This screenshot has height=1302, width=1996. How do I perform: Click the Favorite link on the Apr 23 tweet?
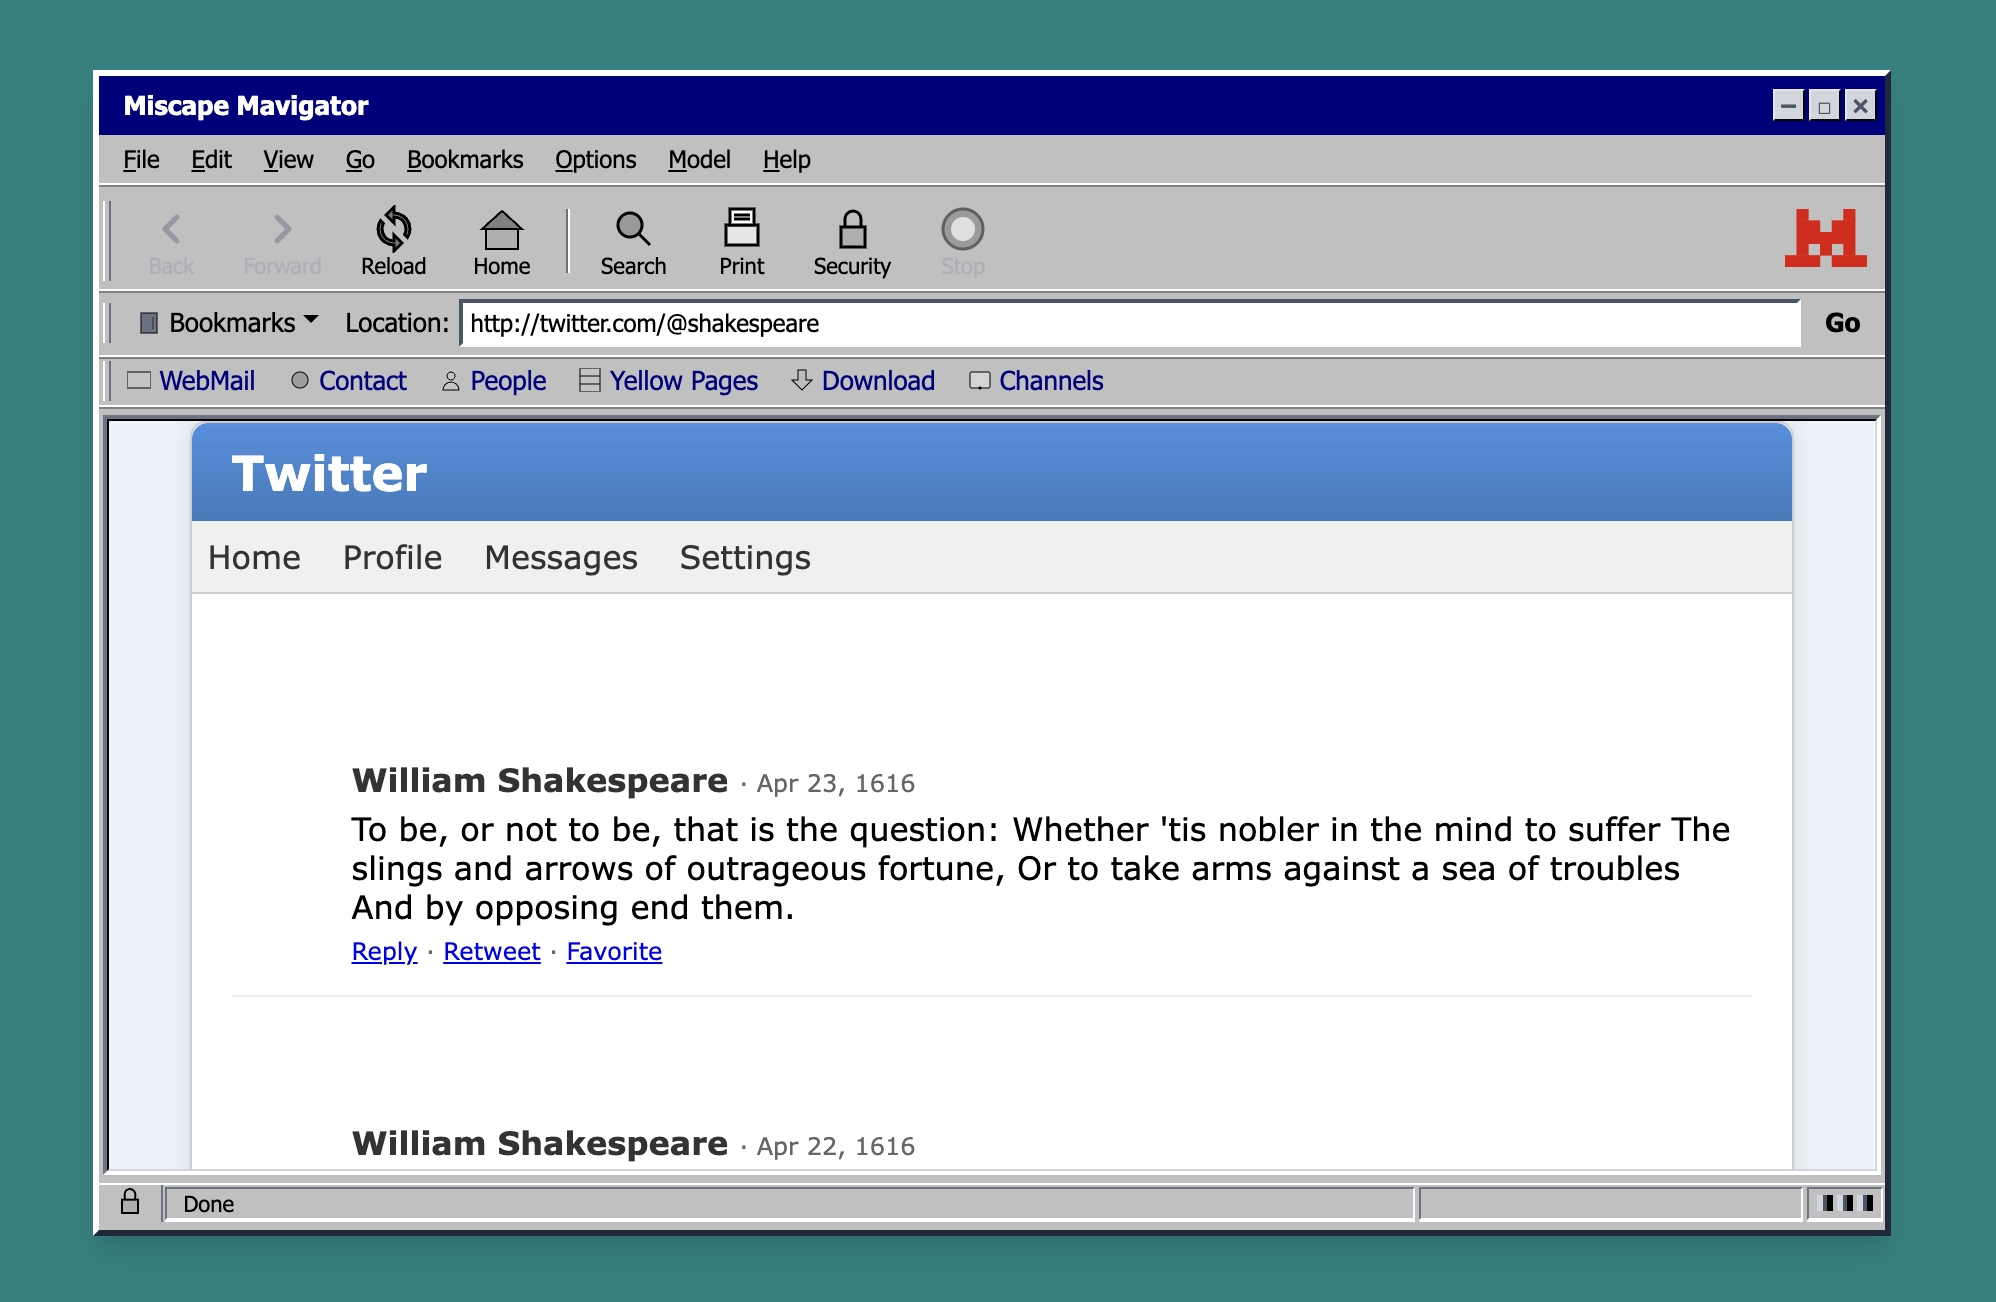(x=614, y=951)
